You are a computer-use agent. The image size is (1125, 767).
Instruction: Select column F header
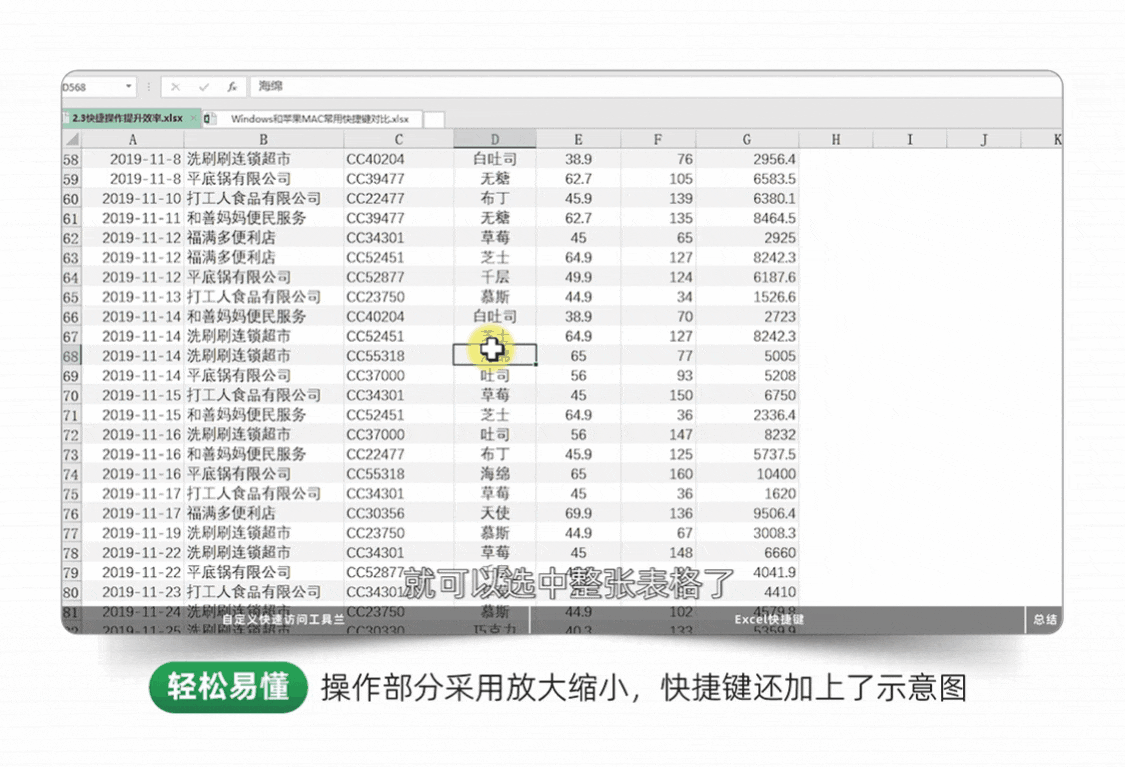pyautogui.click(x=658, y=139)
